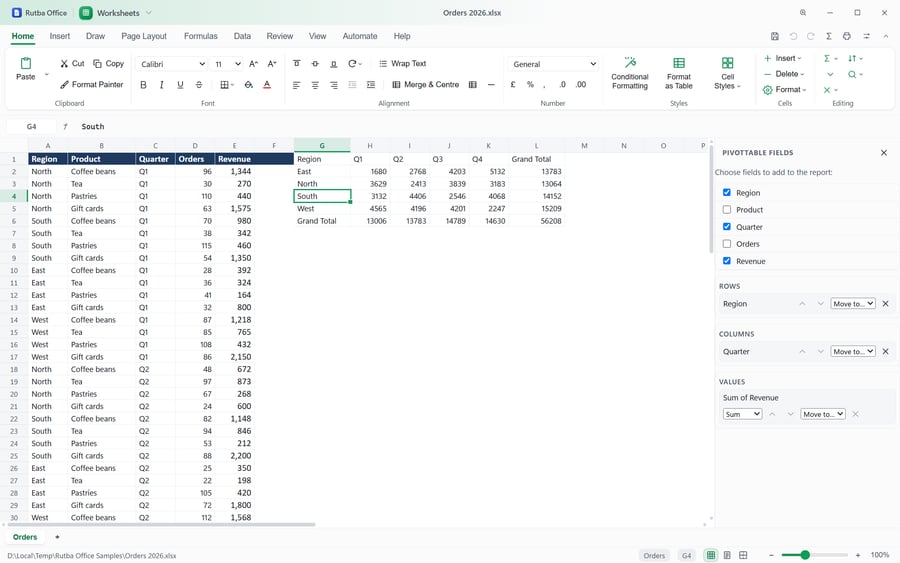
Task: Centre cell text horizontally
Action: [x=315, y=85]
